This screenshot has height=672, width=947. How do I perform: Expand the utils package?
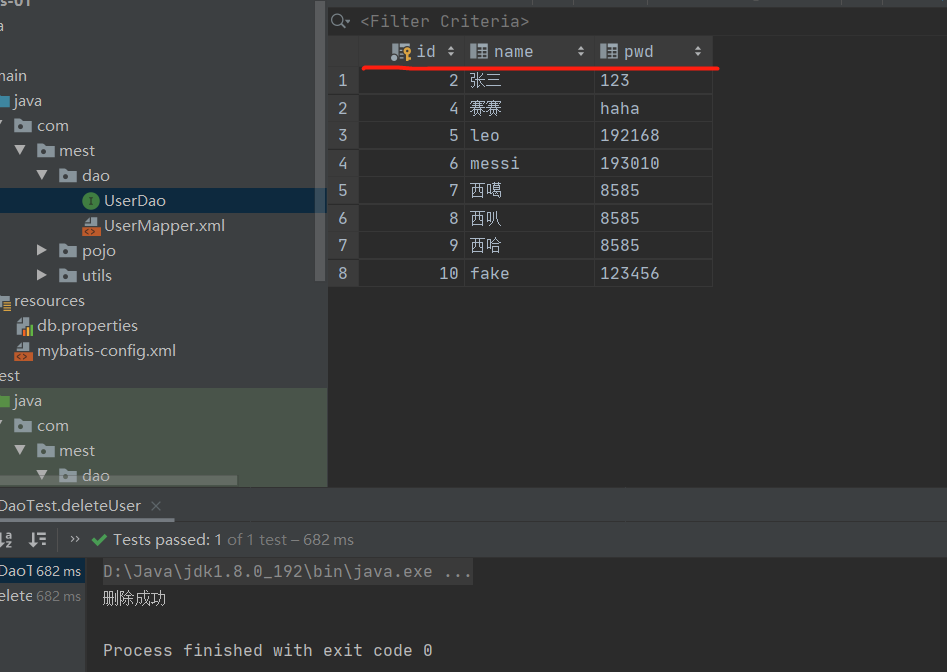[42, 275]
